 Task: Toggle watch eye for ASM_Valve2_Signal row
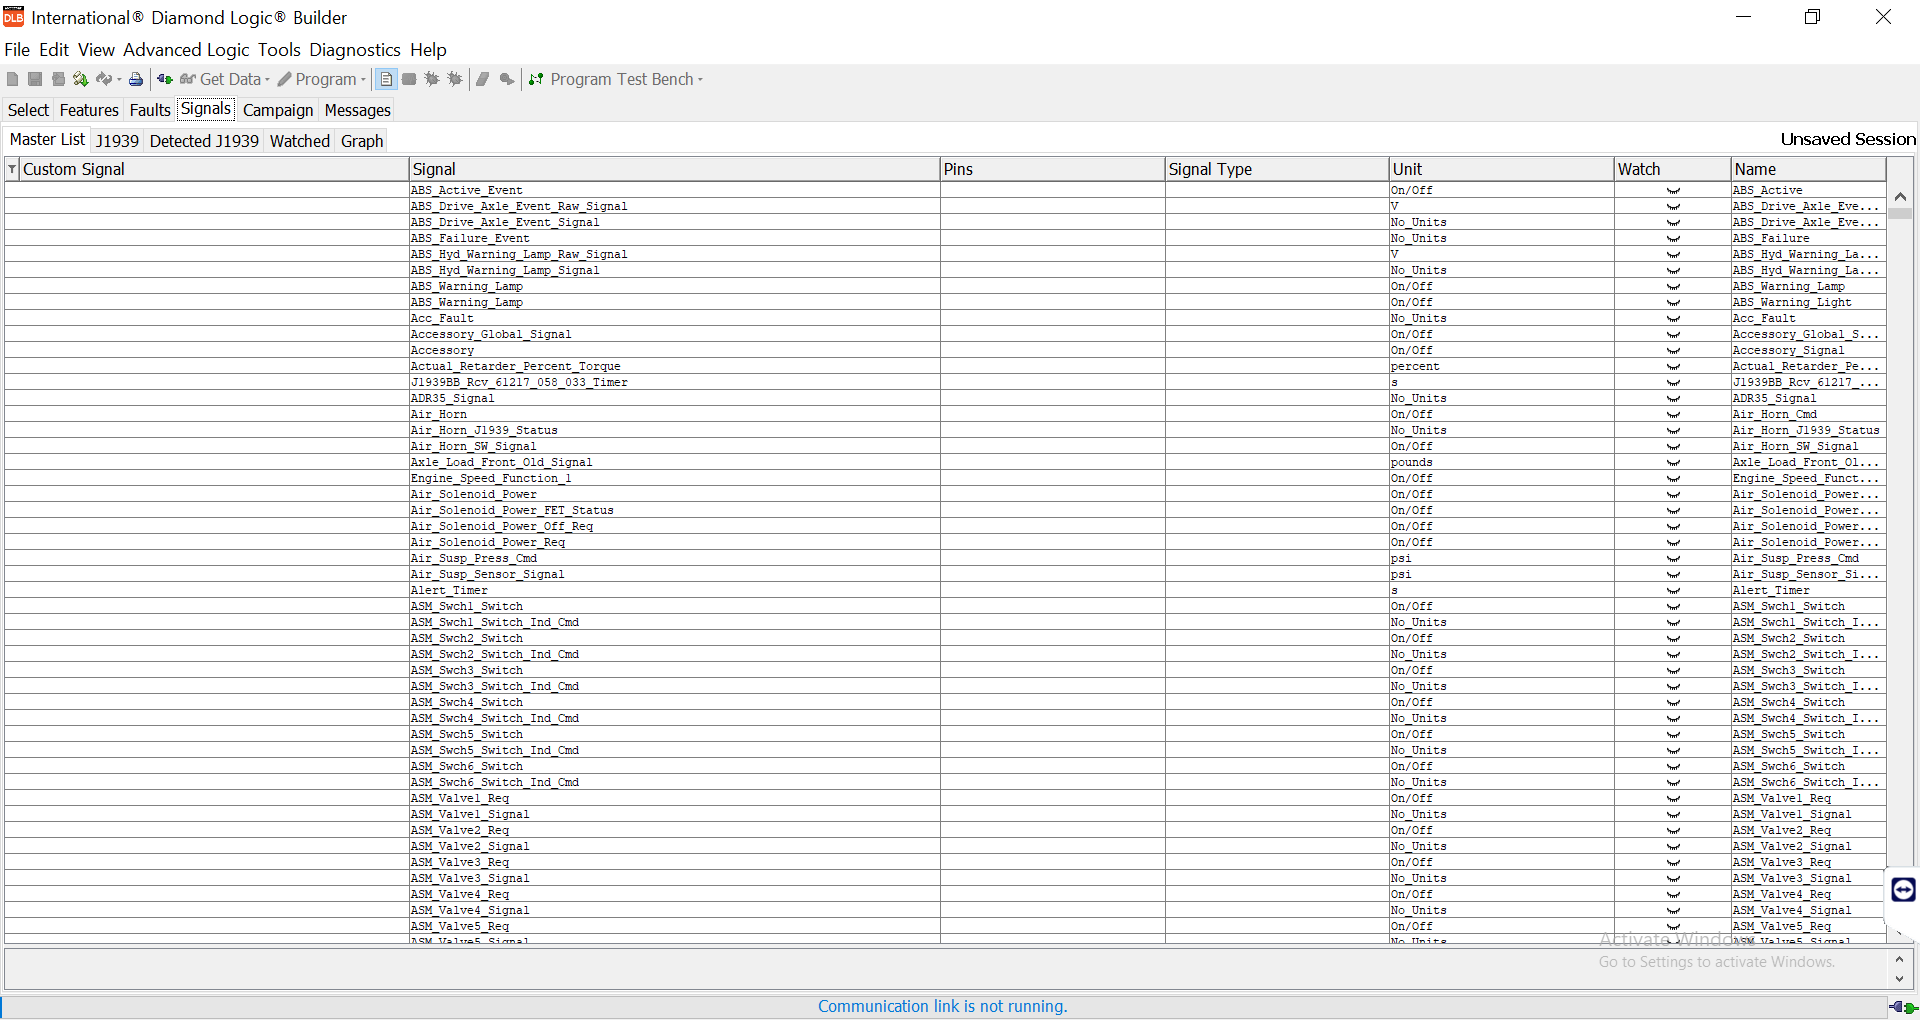(1673, 846)
